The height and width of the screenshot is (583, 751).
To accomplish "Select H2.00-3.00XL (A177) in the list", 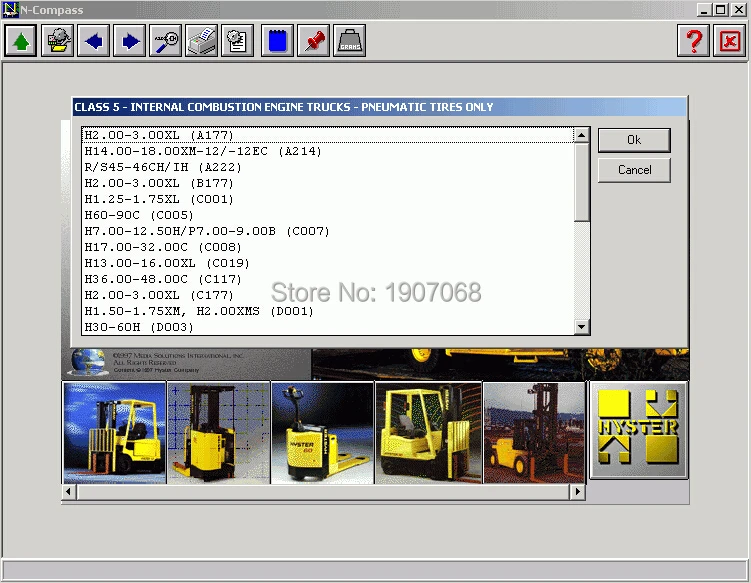I will click(x=328, y=135).
